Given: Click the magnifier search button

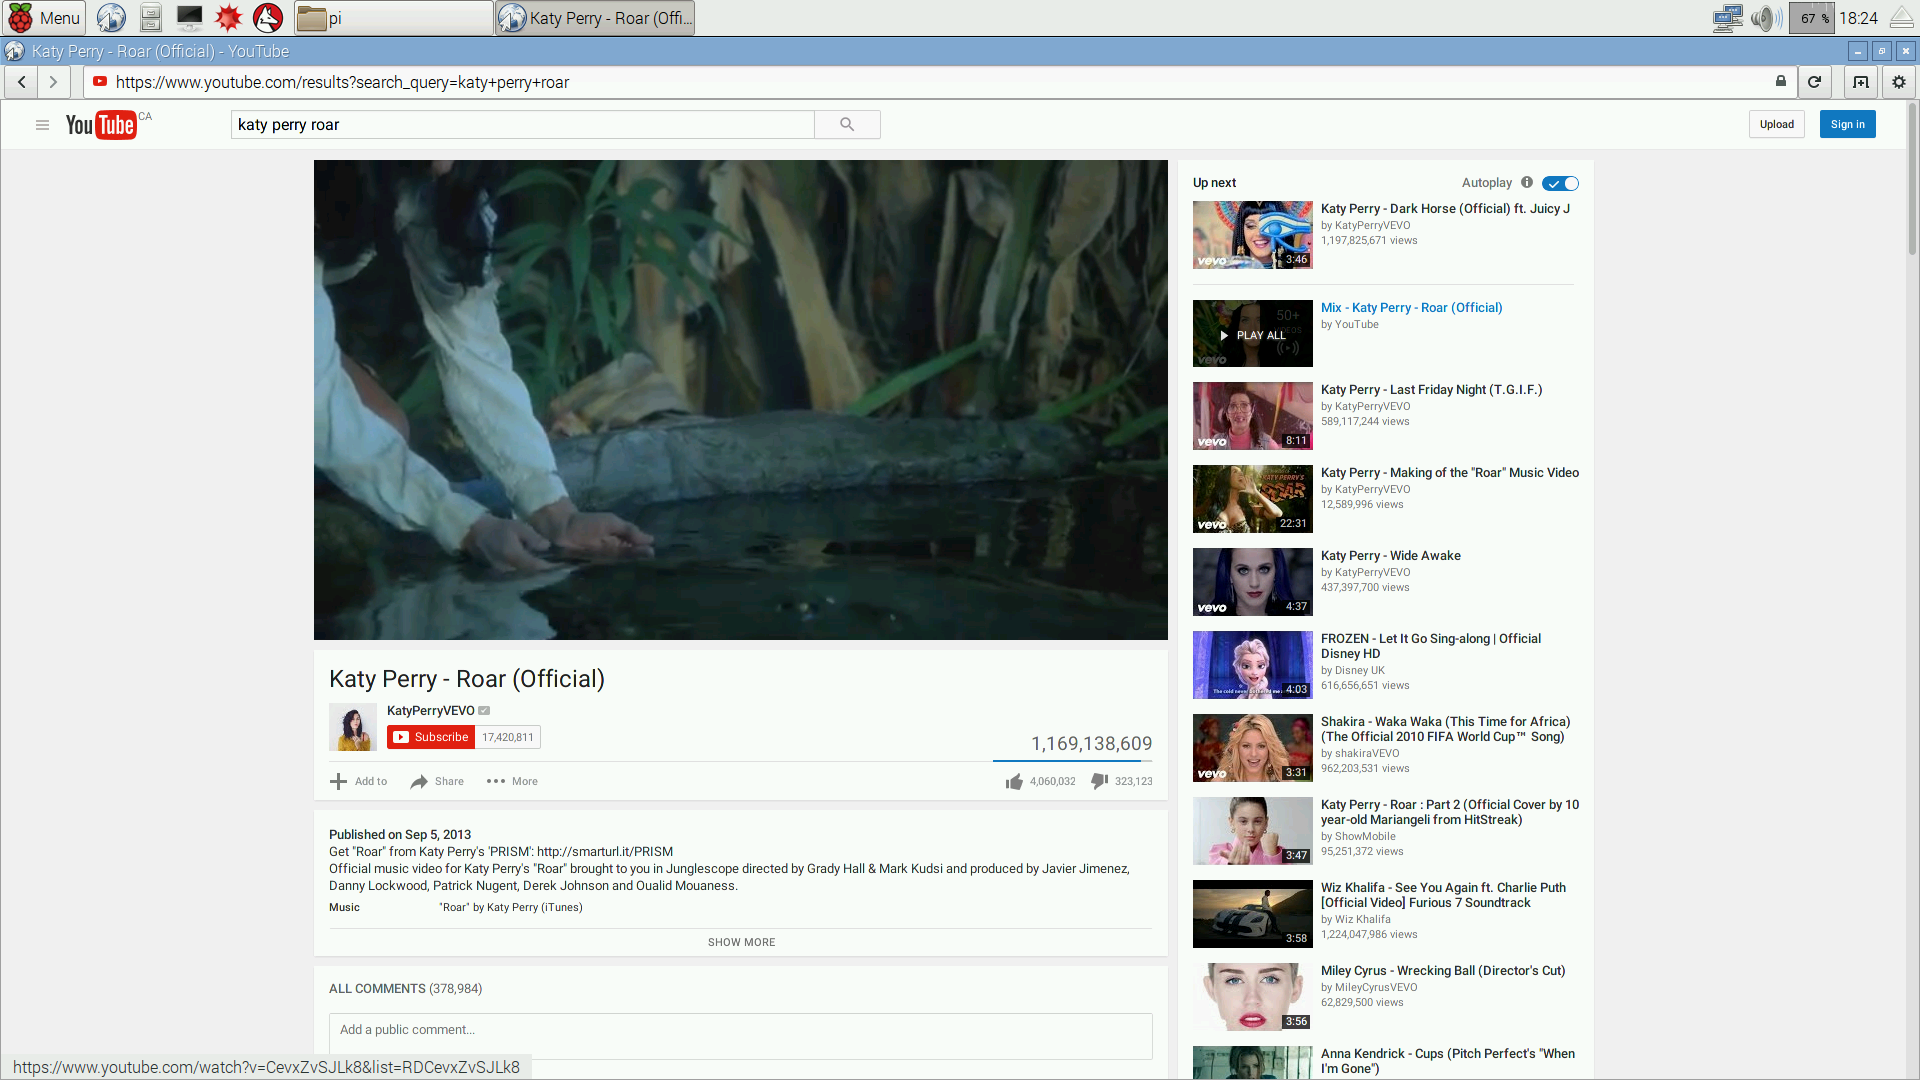Looking at the screenshot, I should click(x=847, y=124).
